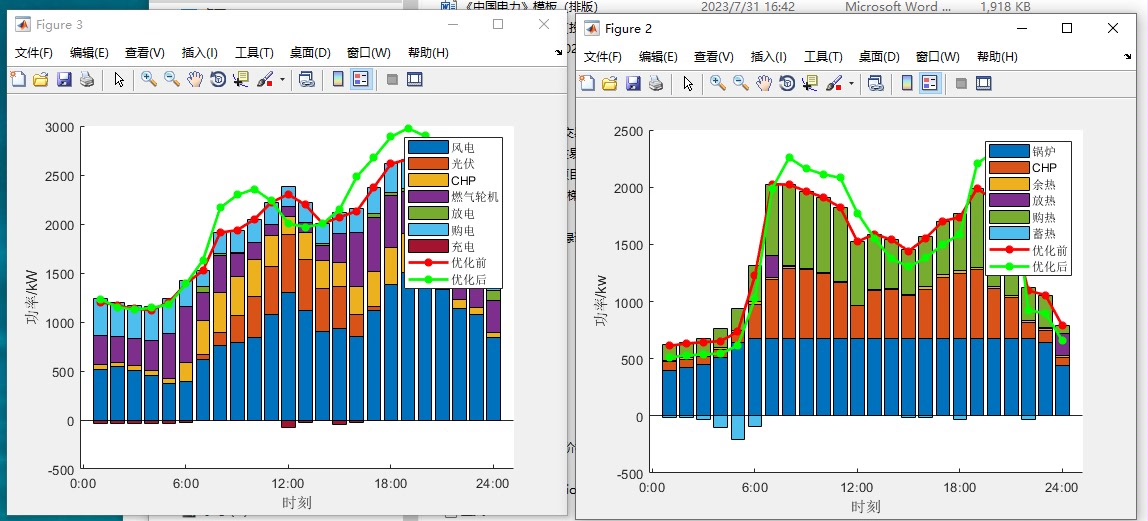1148x521 pixels.
Task: Open 桌面(D) menu in Figure 2
Action: 879,57
